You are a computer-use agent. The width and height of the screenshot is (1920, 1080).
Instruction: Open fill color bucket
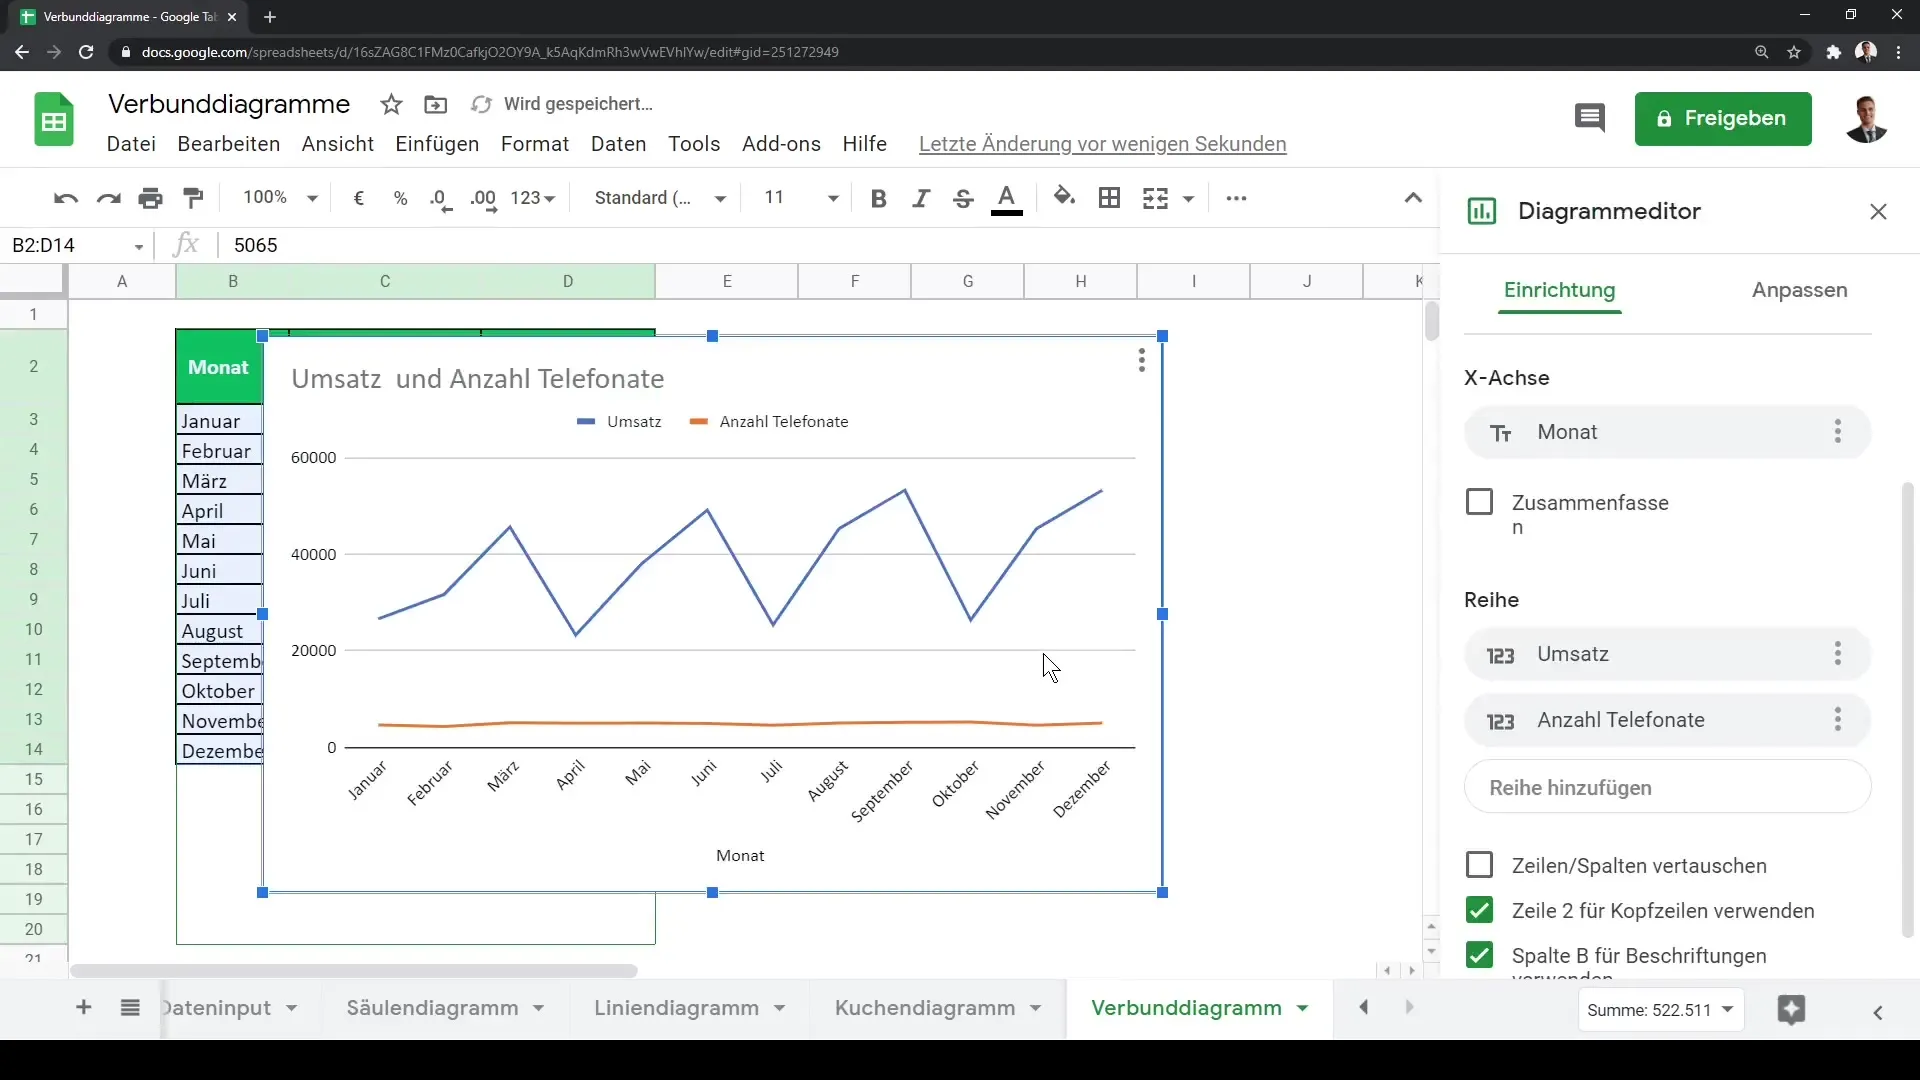tap(1065, 197)
